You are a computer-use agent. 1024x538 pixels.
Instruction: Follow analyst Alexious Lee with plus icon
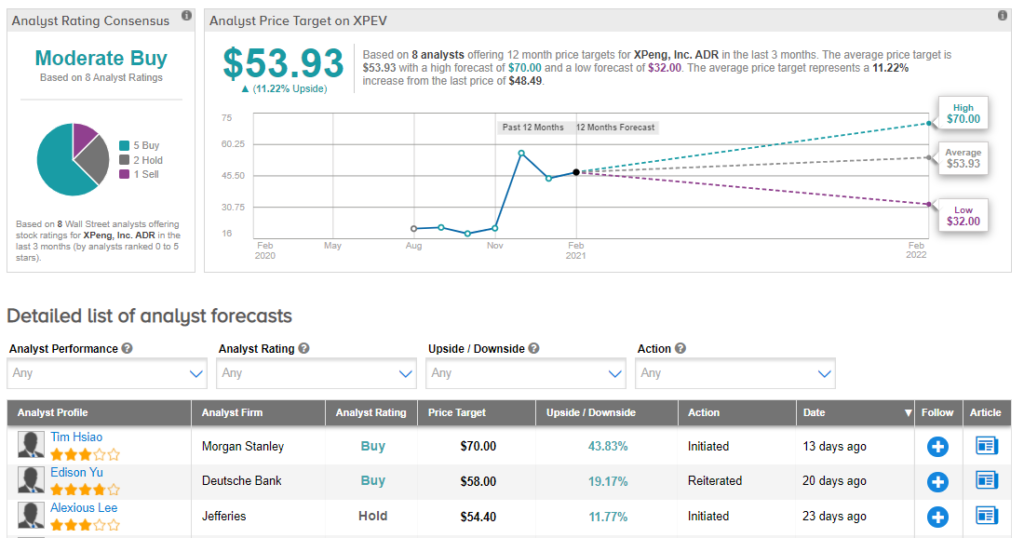pyautogui.click(x=937, y=516)
